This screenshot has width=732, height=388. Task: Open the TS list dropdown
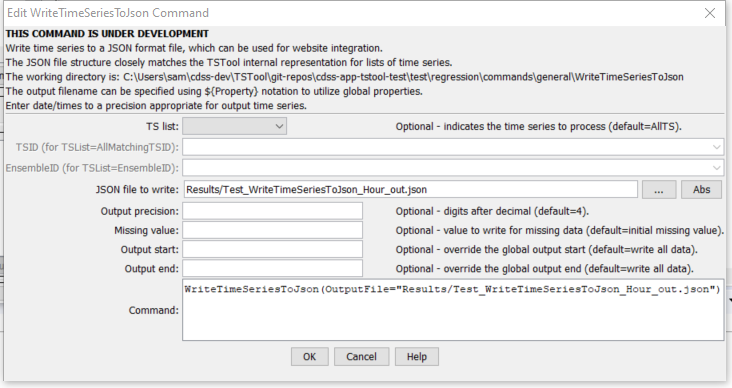pyautogui.click(x=234, y=127)
